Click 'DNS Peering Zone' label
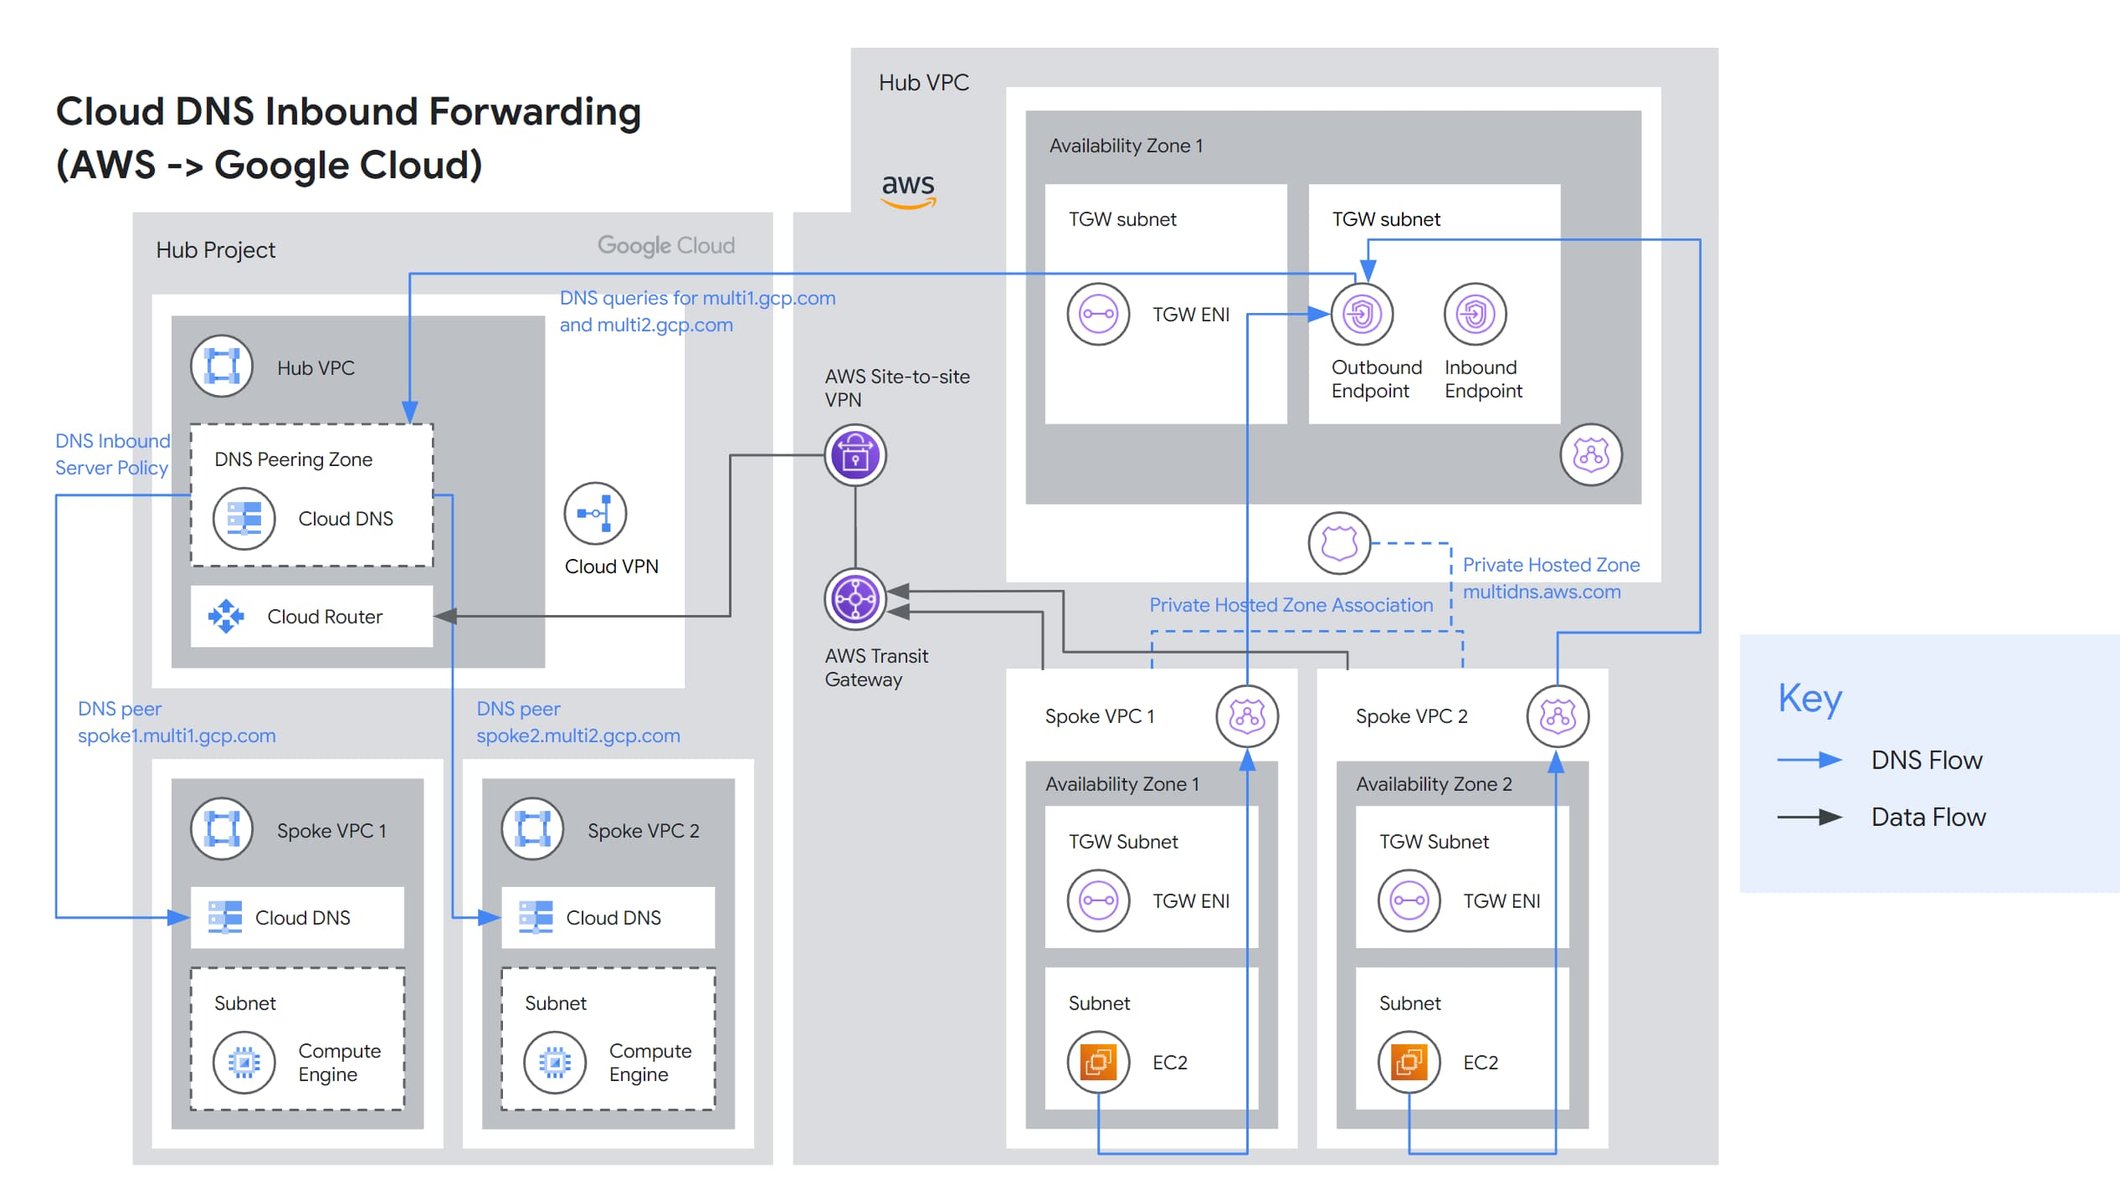2120x1184 pixels. point(293,459)
